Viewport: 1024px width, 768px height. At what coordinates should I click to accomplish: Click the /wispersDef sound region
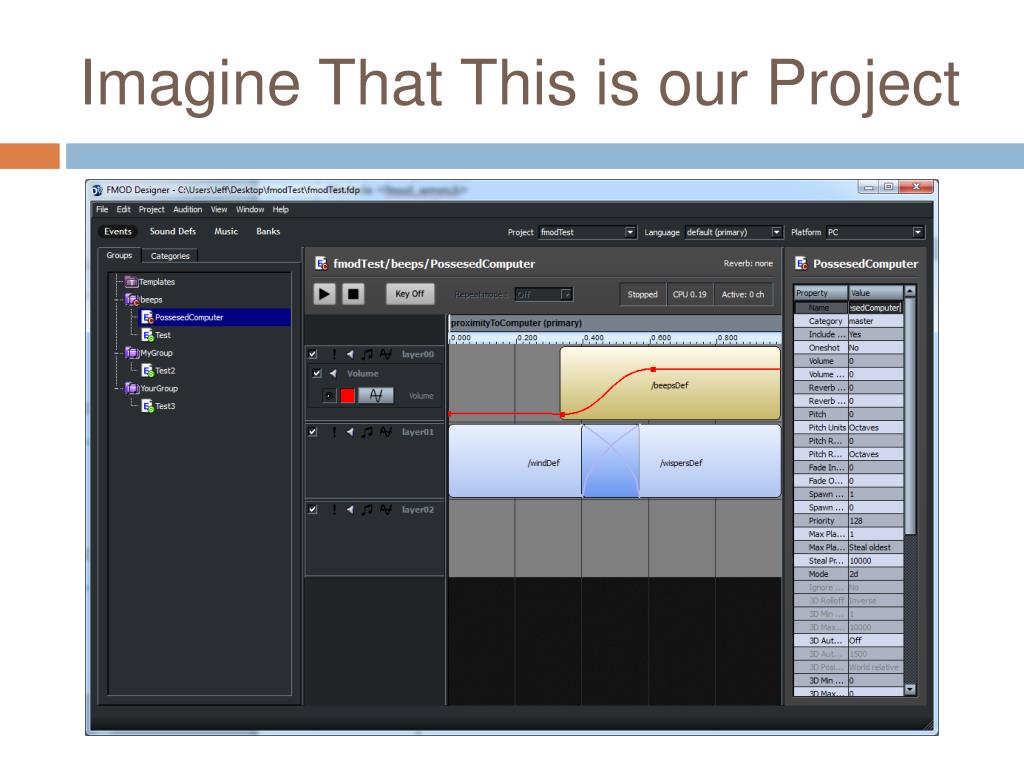tap(710, 462)
